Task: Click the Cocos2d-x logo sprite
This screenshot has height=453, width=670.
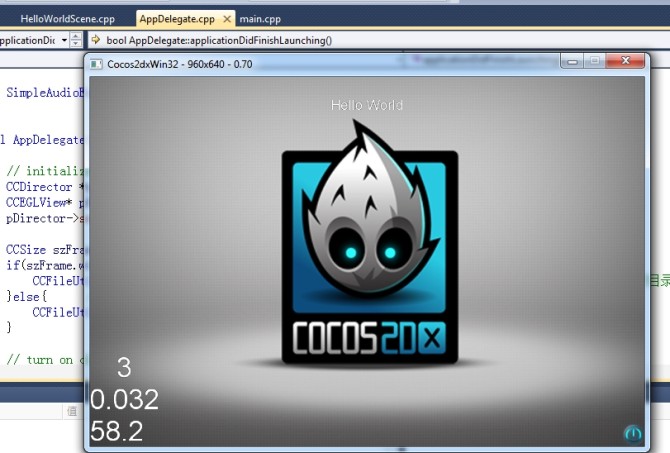Action: tap(370, 243)
